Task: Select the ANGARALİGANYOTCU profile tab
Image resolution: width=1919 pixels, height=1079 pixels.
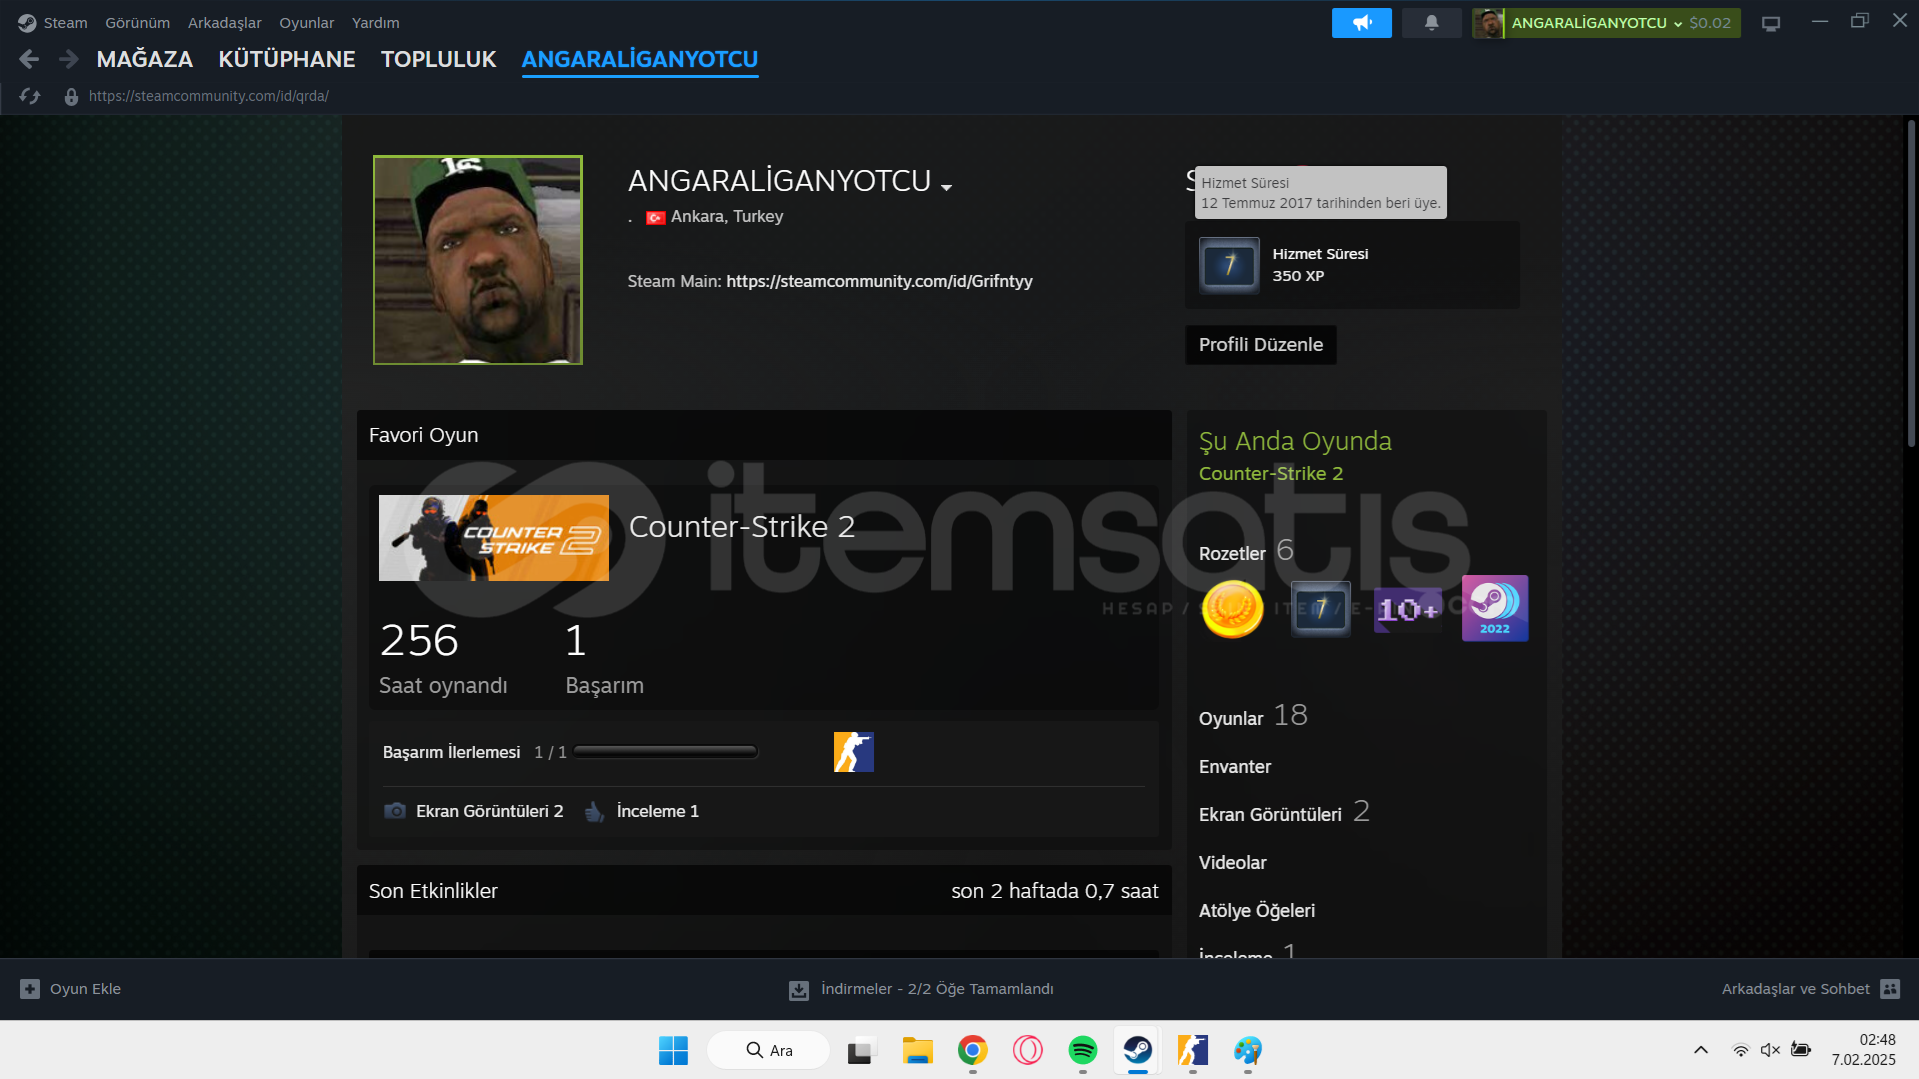Action: click(x=640, y=59)
